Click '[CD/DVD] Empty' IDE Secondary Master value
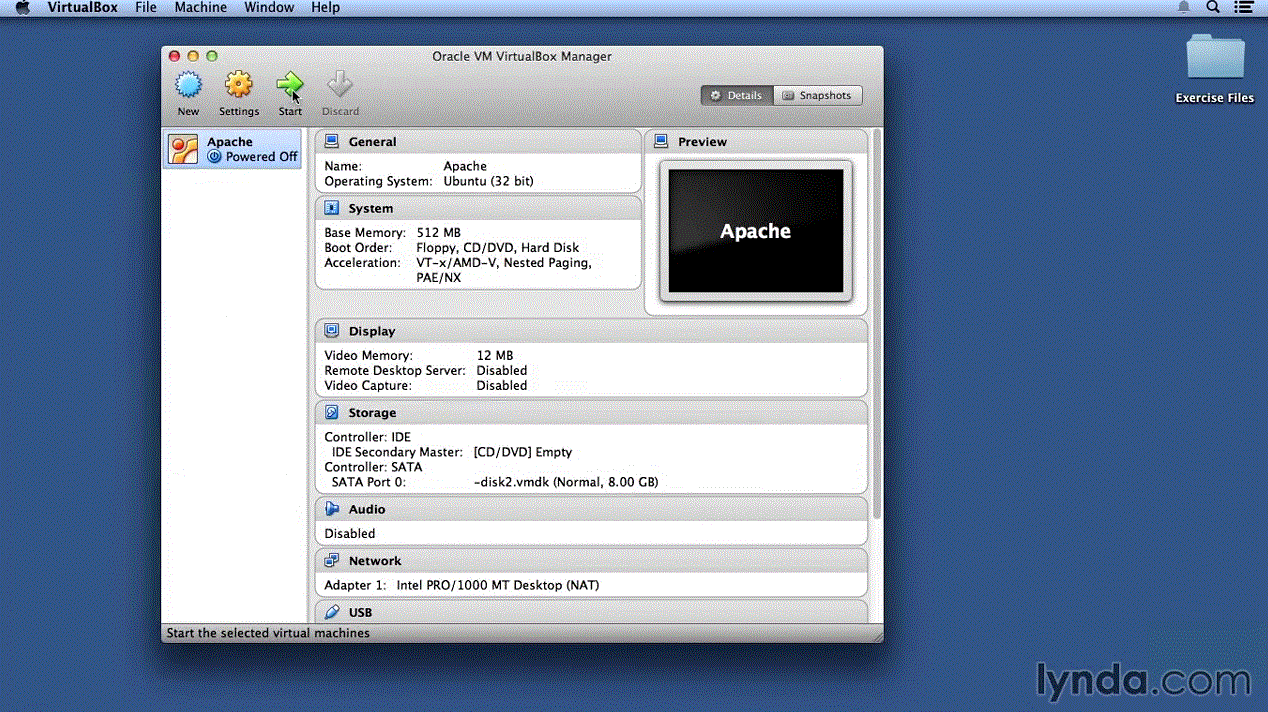 (523, 452)
